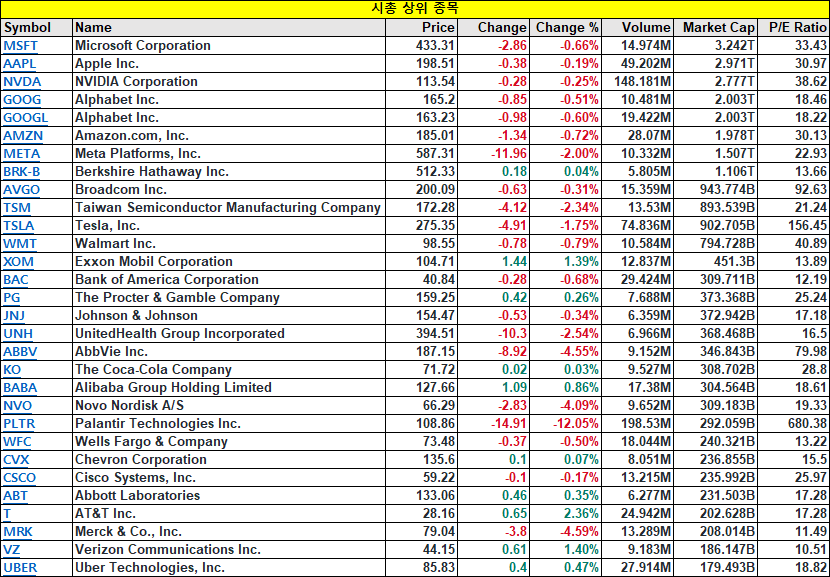Select the Microsoft Corporation name cell
Screen dimensions: 830x577
(x=229, y=46)
